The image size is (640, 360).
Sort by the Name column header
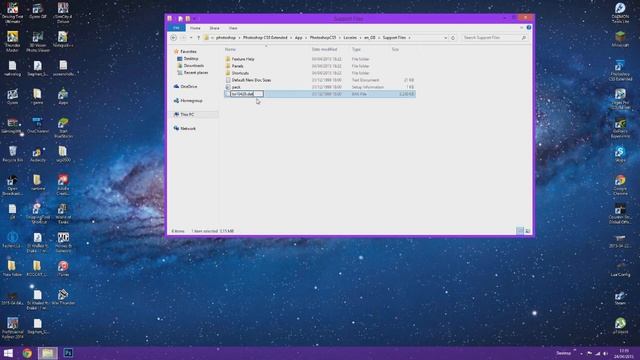[231, 49]
